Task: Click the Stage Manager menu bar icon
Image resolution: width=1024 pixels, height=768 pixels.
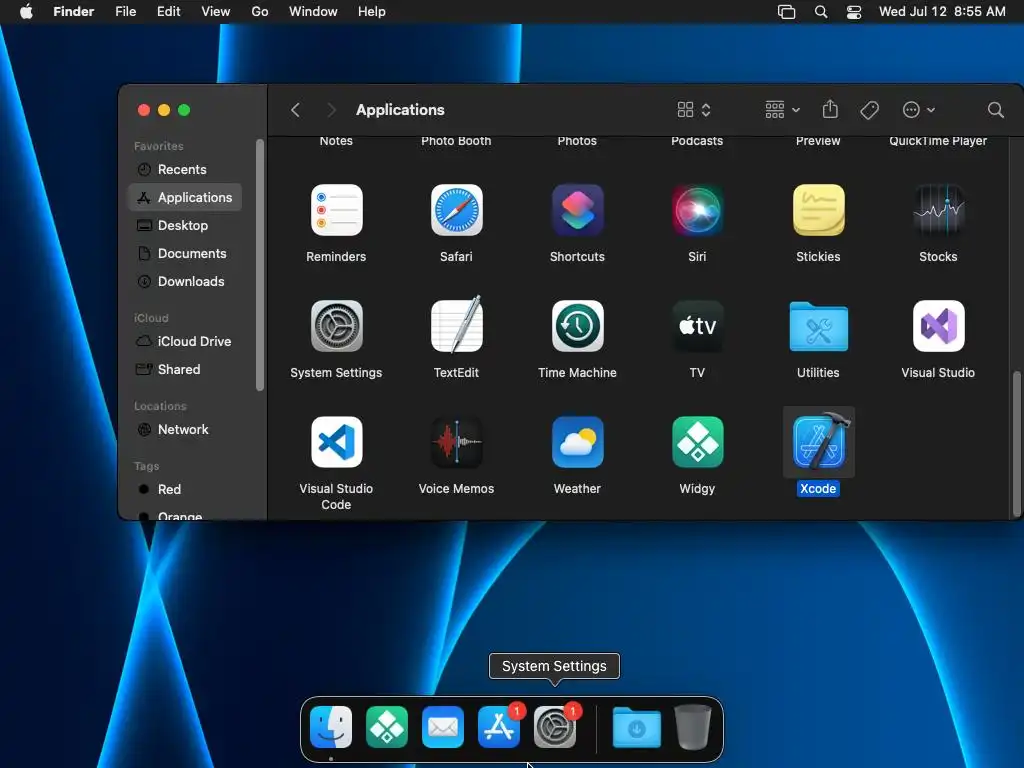Action: pyautogui.click(x=786, y=12)
